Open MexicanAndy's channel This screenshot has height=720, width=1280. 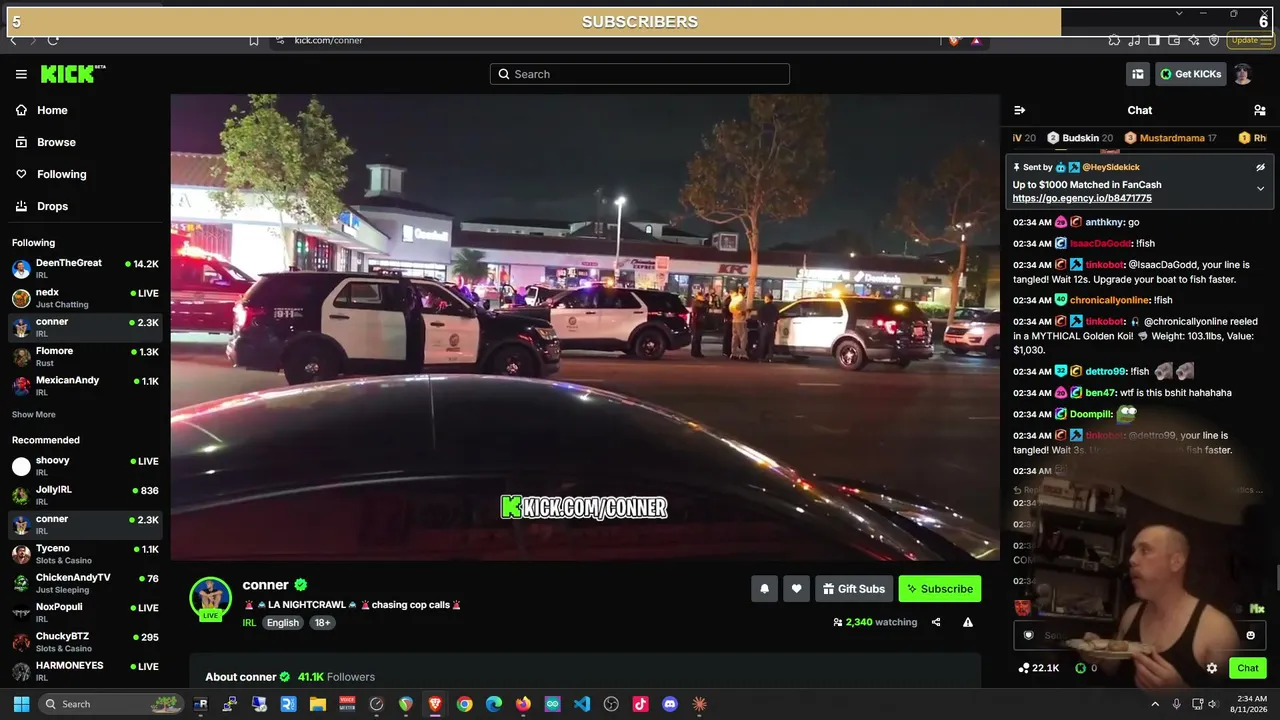click(85, 385)
